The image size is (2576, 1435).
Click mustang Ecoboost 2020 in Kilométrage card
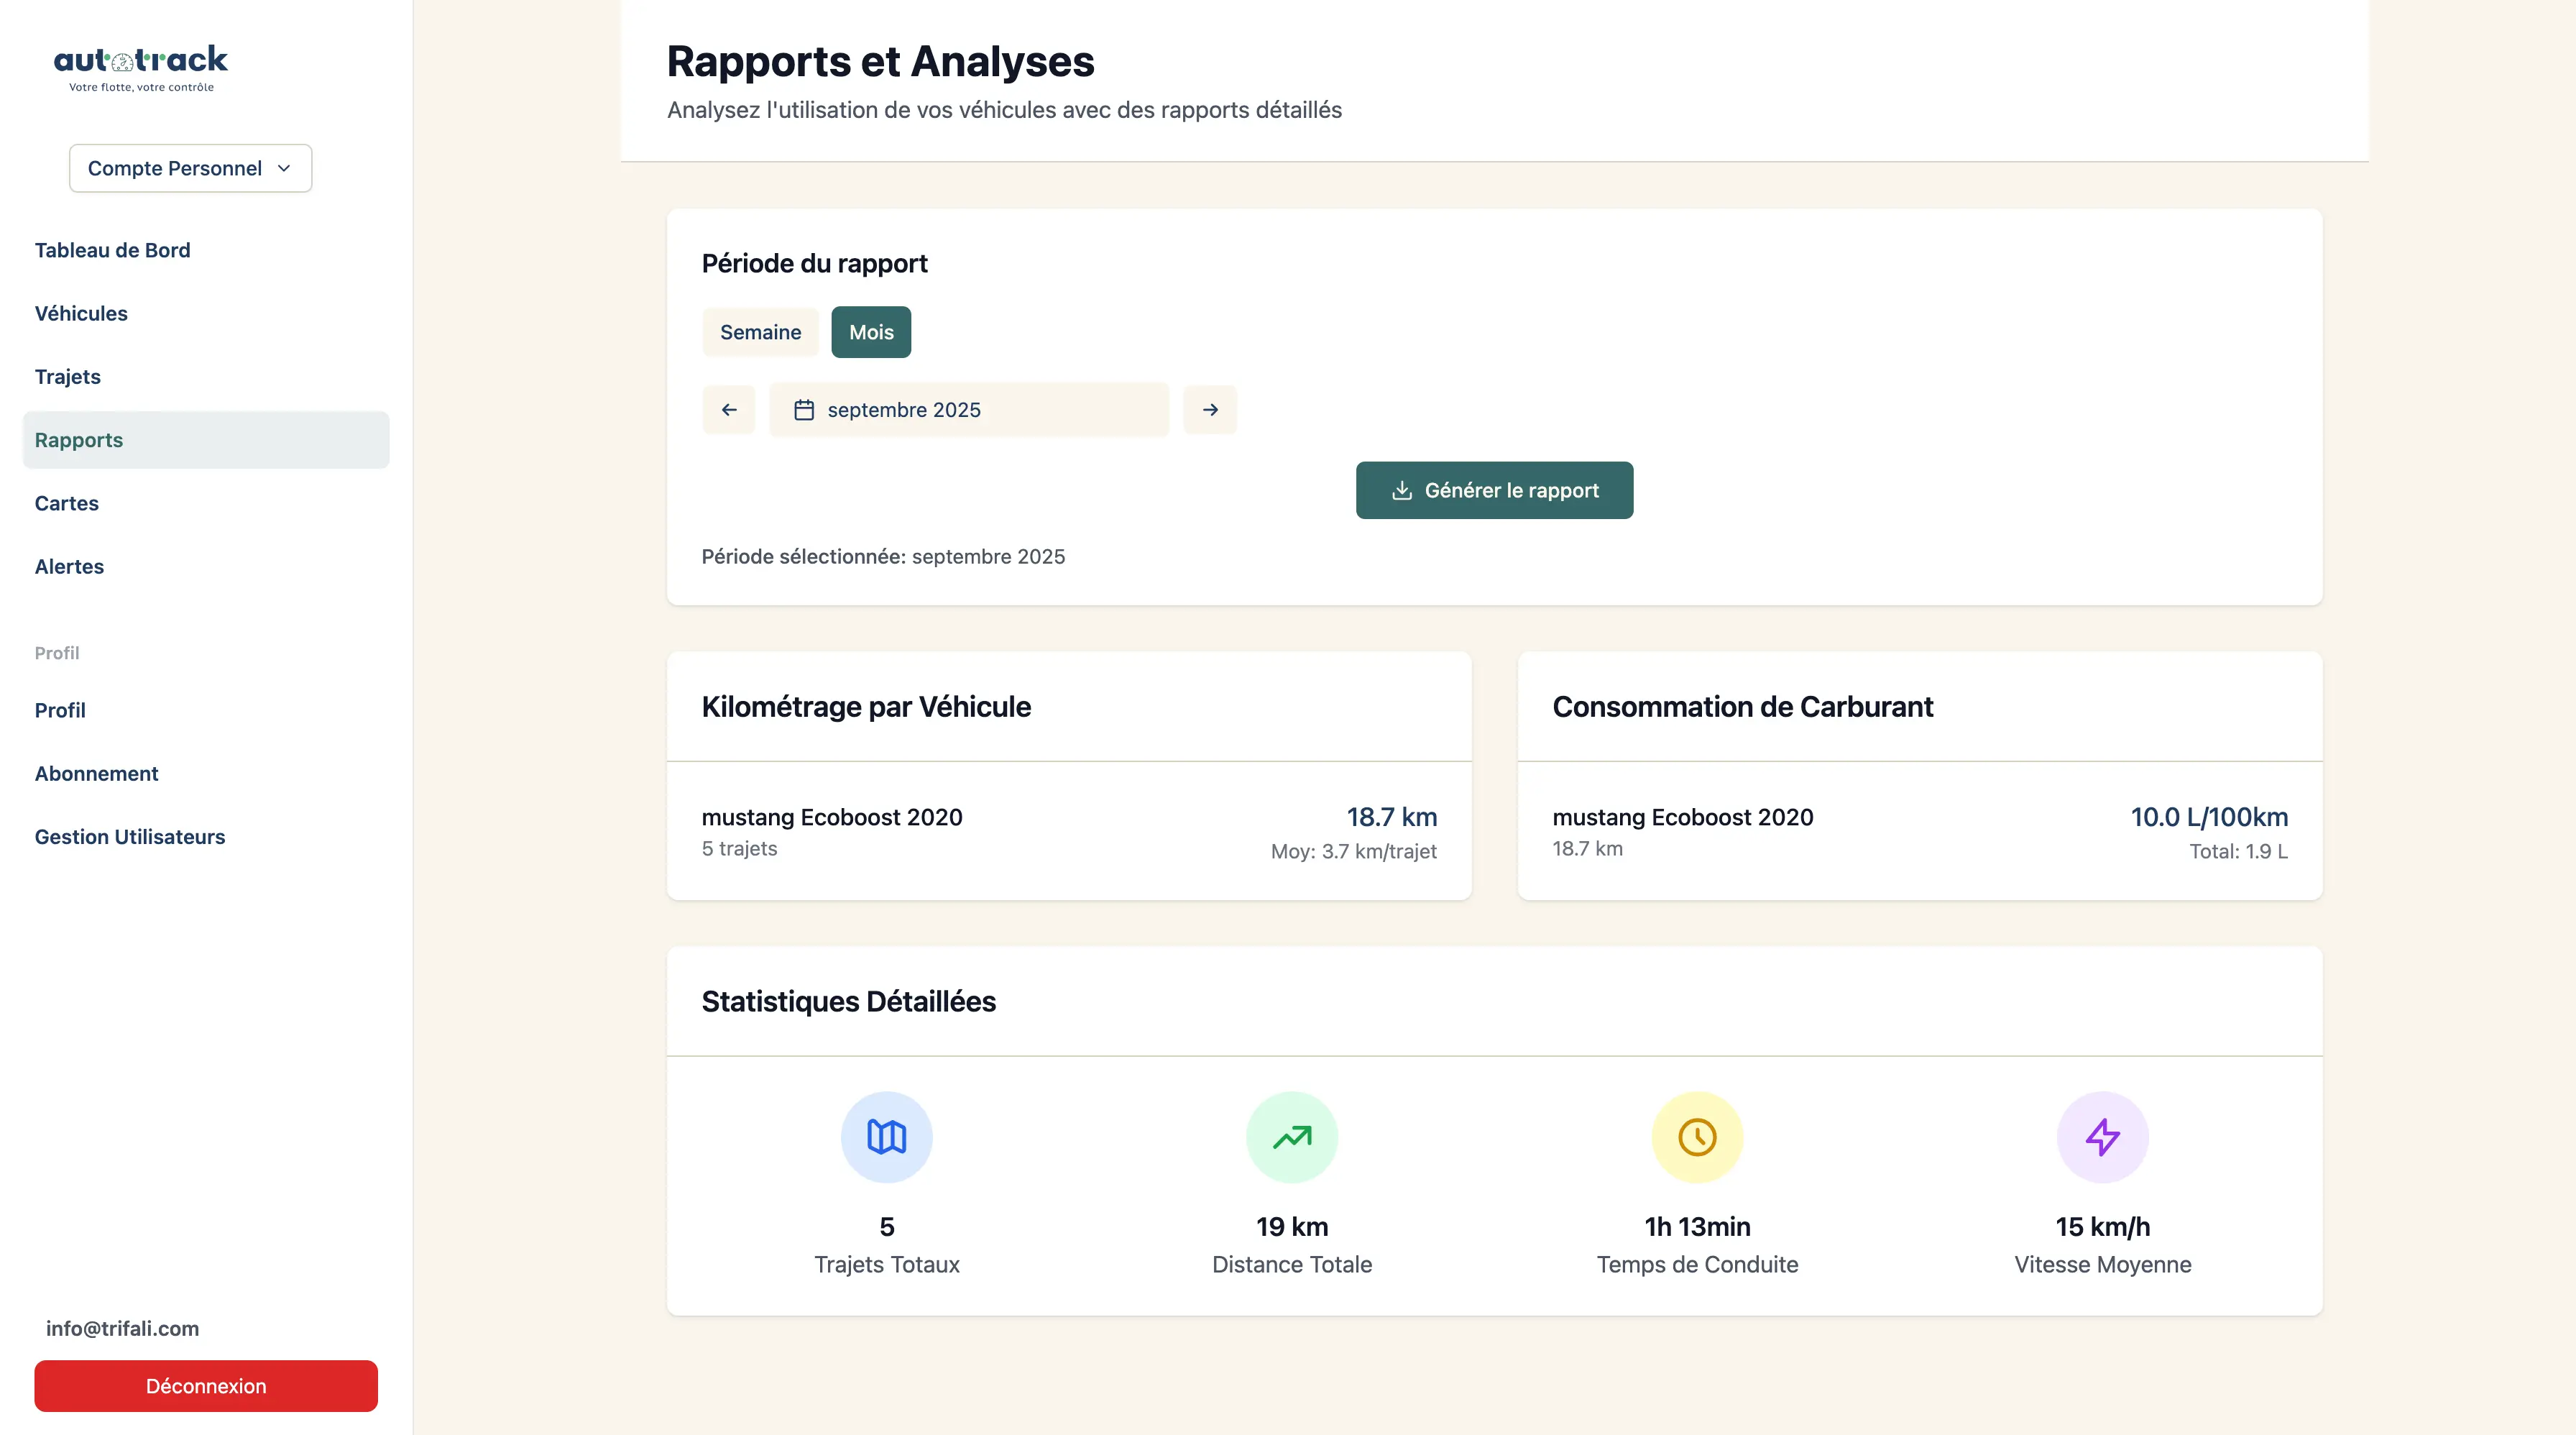pos(832,817)
